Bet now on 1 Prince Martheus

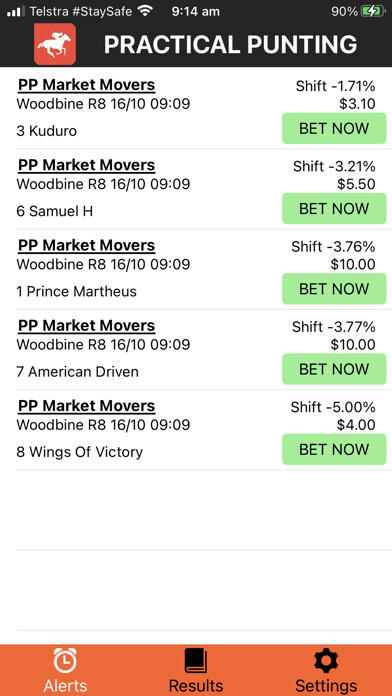(334, 289)
